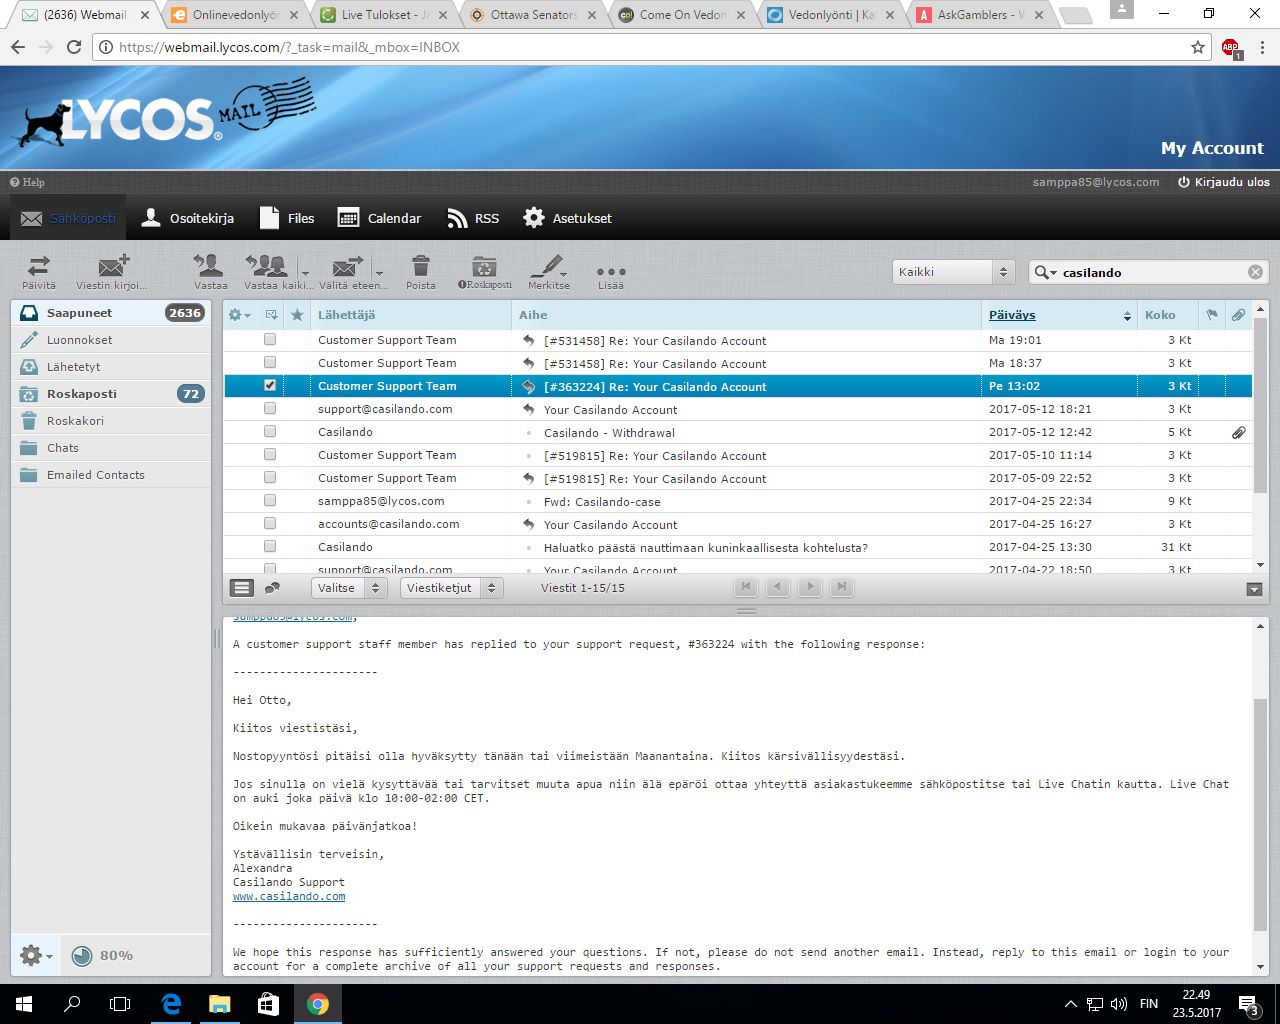Select checkbox for accounts@casilando.com message

(x=270, y=524)
